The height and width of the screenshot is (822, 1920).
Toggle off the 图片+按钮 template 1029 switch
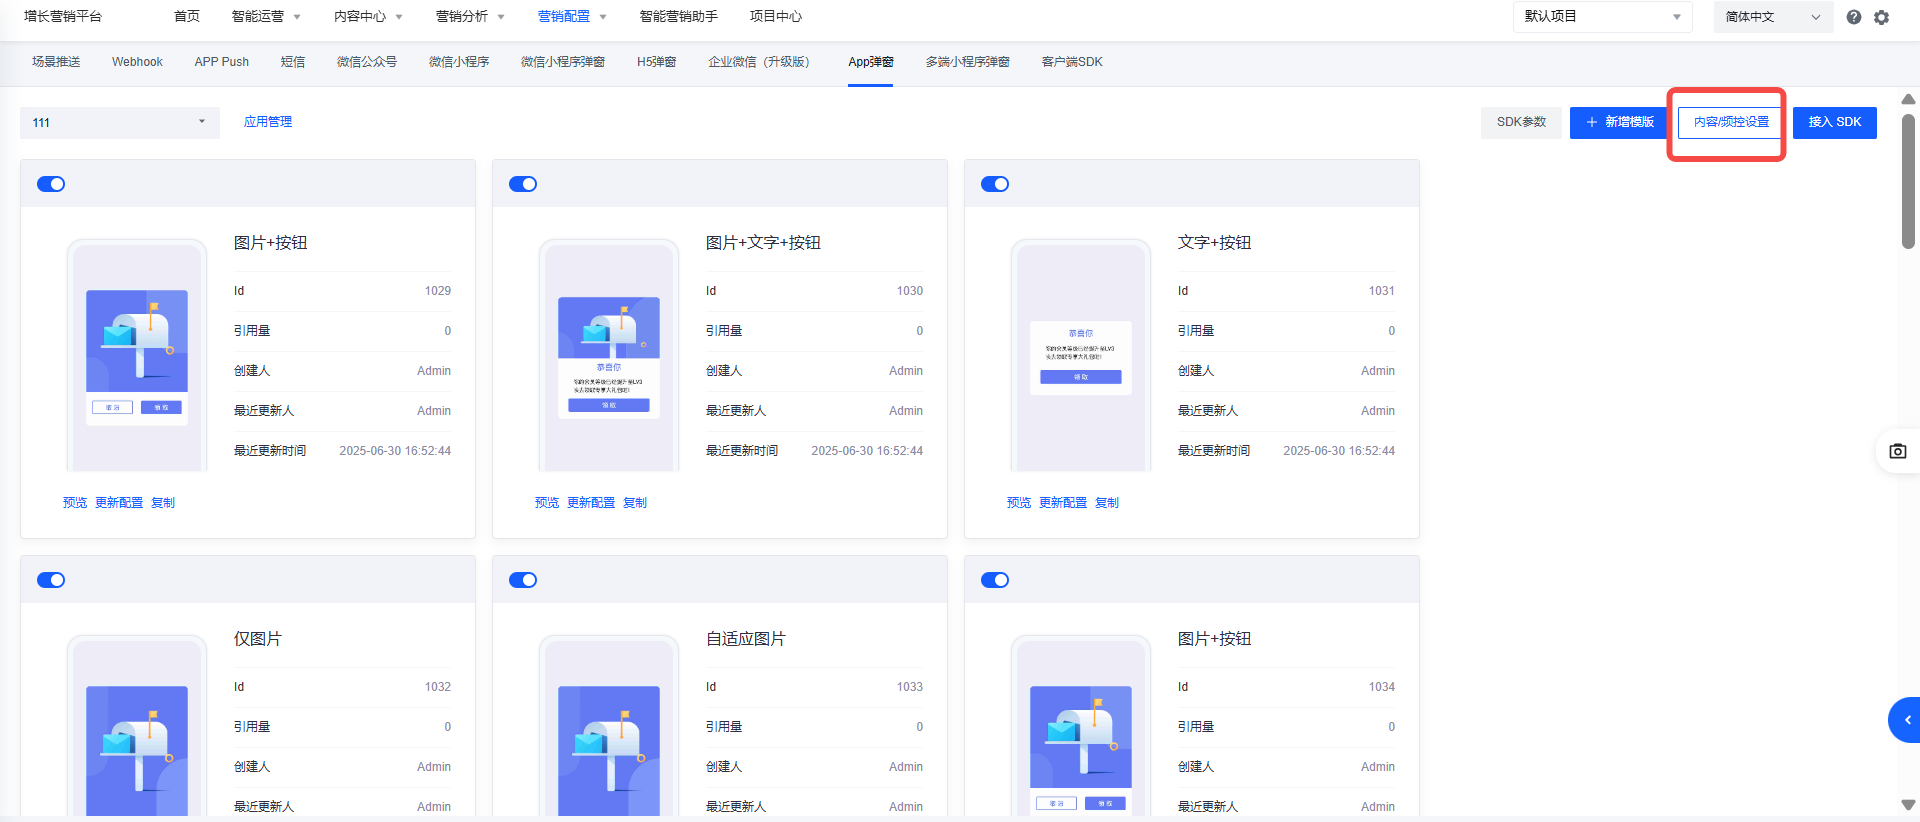[51, 184]
